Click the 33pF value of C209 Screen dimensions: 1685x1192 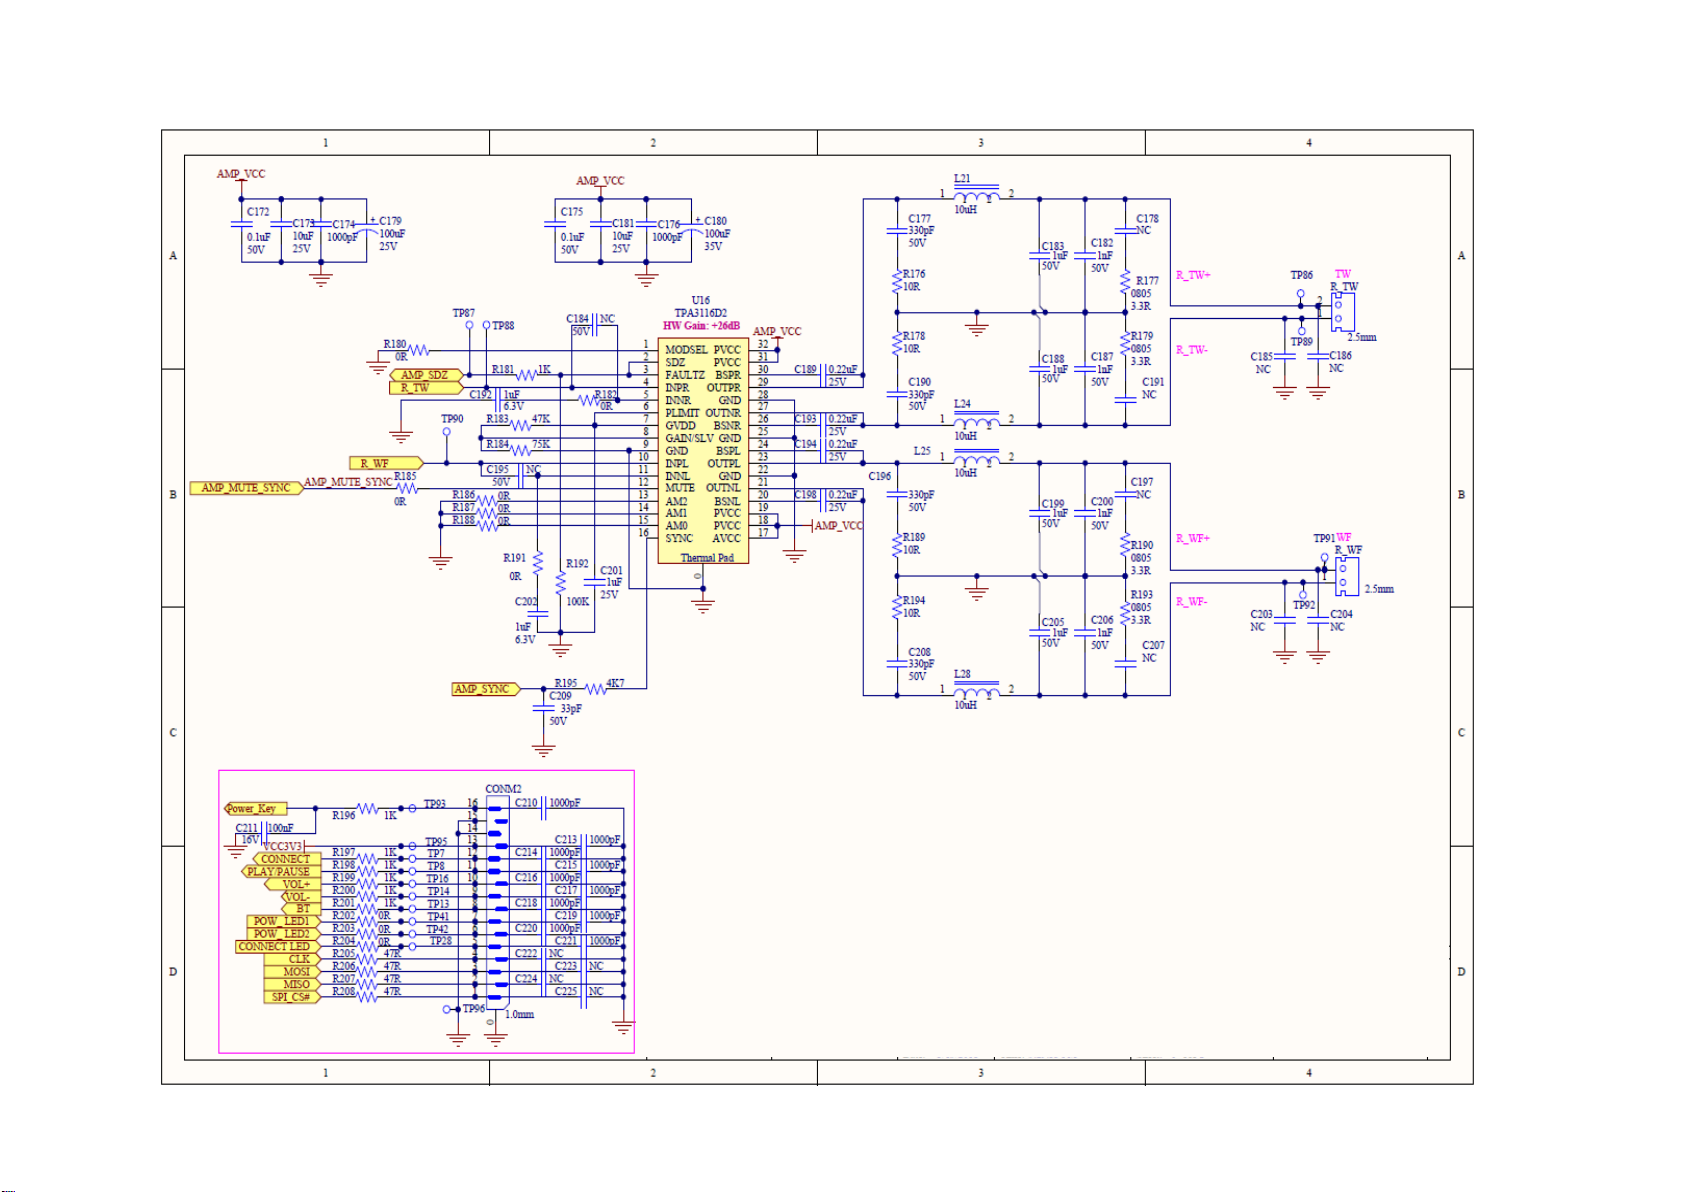tap(571, 708)
